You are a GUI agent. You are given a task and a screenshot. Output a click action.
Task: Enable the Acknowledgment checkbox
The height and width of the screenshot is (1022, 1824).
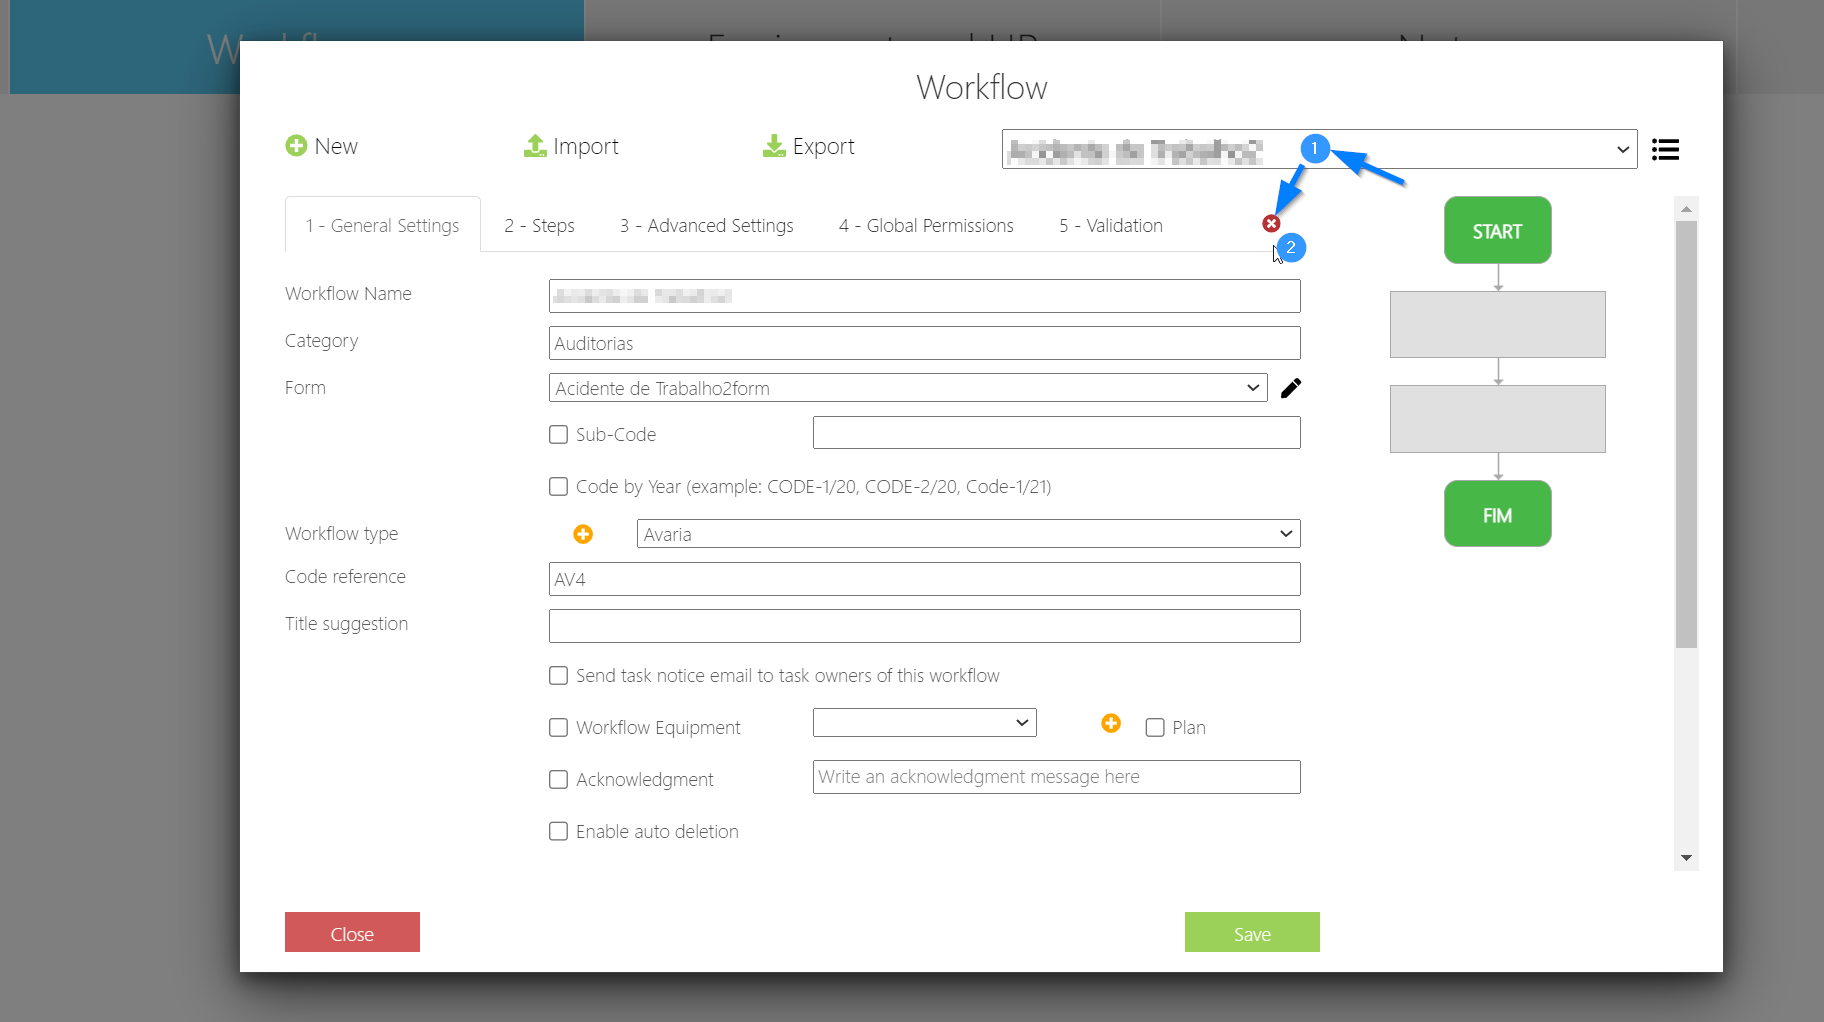(559, 779)
